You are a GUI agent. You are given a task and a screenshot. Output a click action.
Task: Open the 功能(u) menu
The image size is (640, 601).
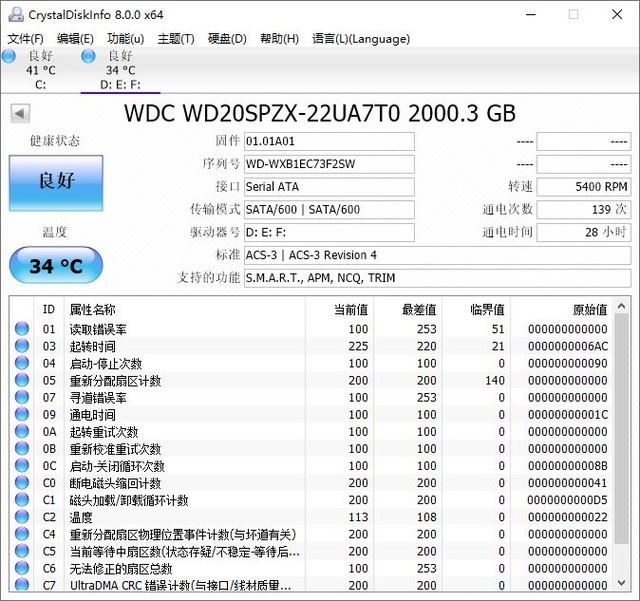point(126,39)
